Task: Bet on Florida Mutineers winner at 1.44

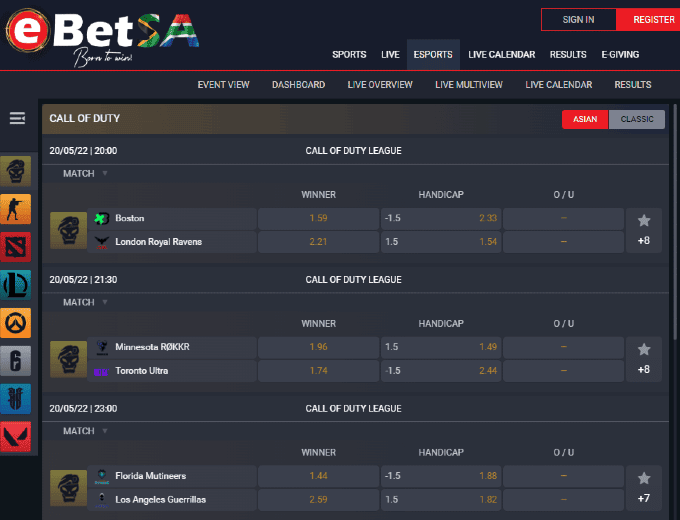Action: [318, 476]
